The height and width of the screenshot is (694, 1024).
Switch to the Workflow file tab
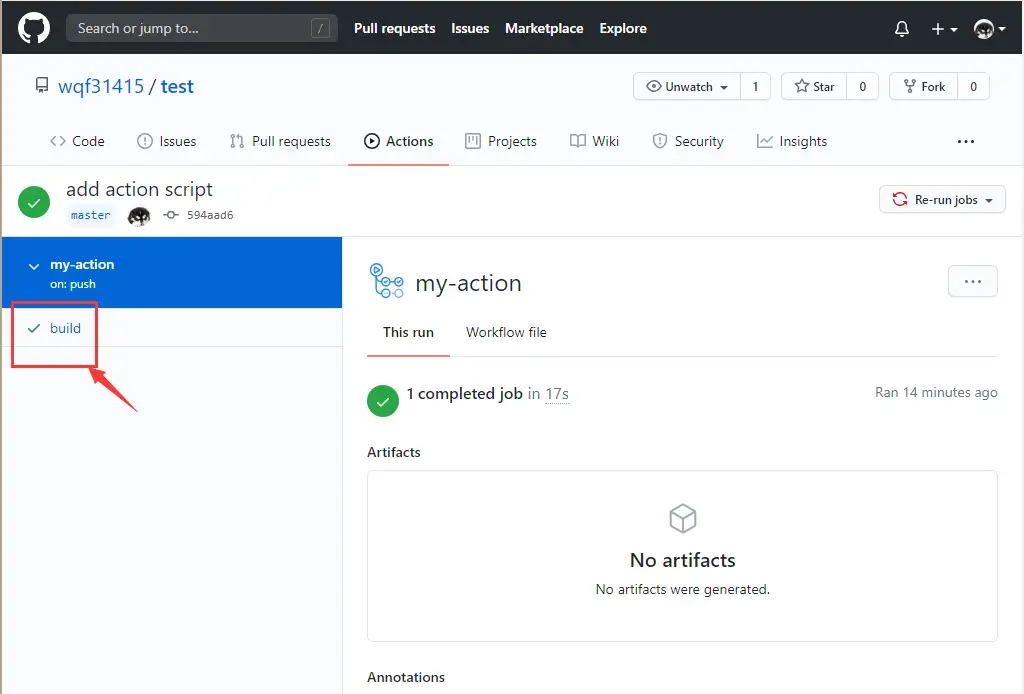[x=506, y=332]
